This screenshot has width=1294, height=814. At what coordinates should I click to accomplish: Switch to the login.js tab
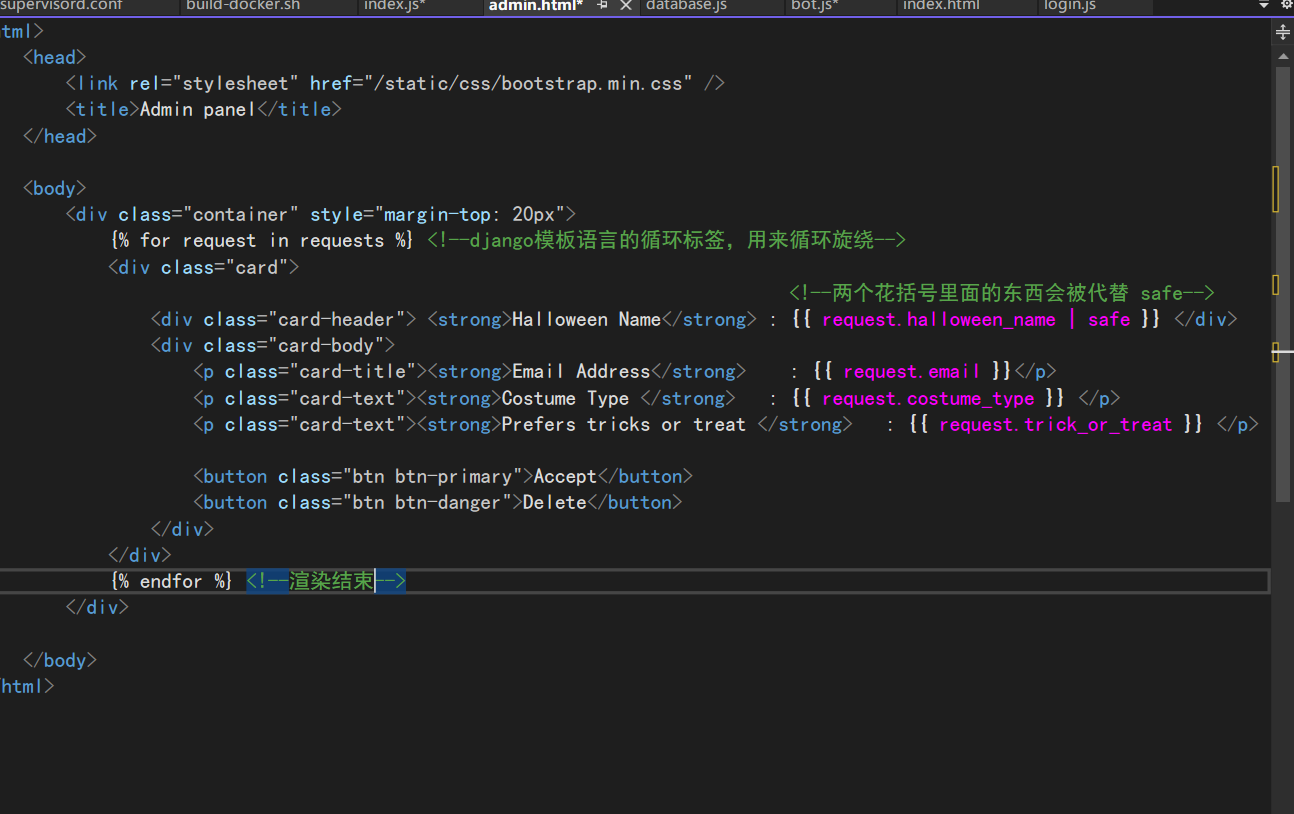[1070, 6]
